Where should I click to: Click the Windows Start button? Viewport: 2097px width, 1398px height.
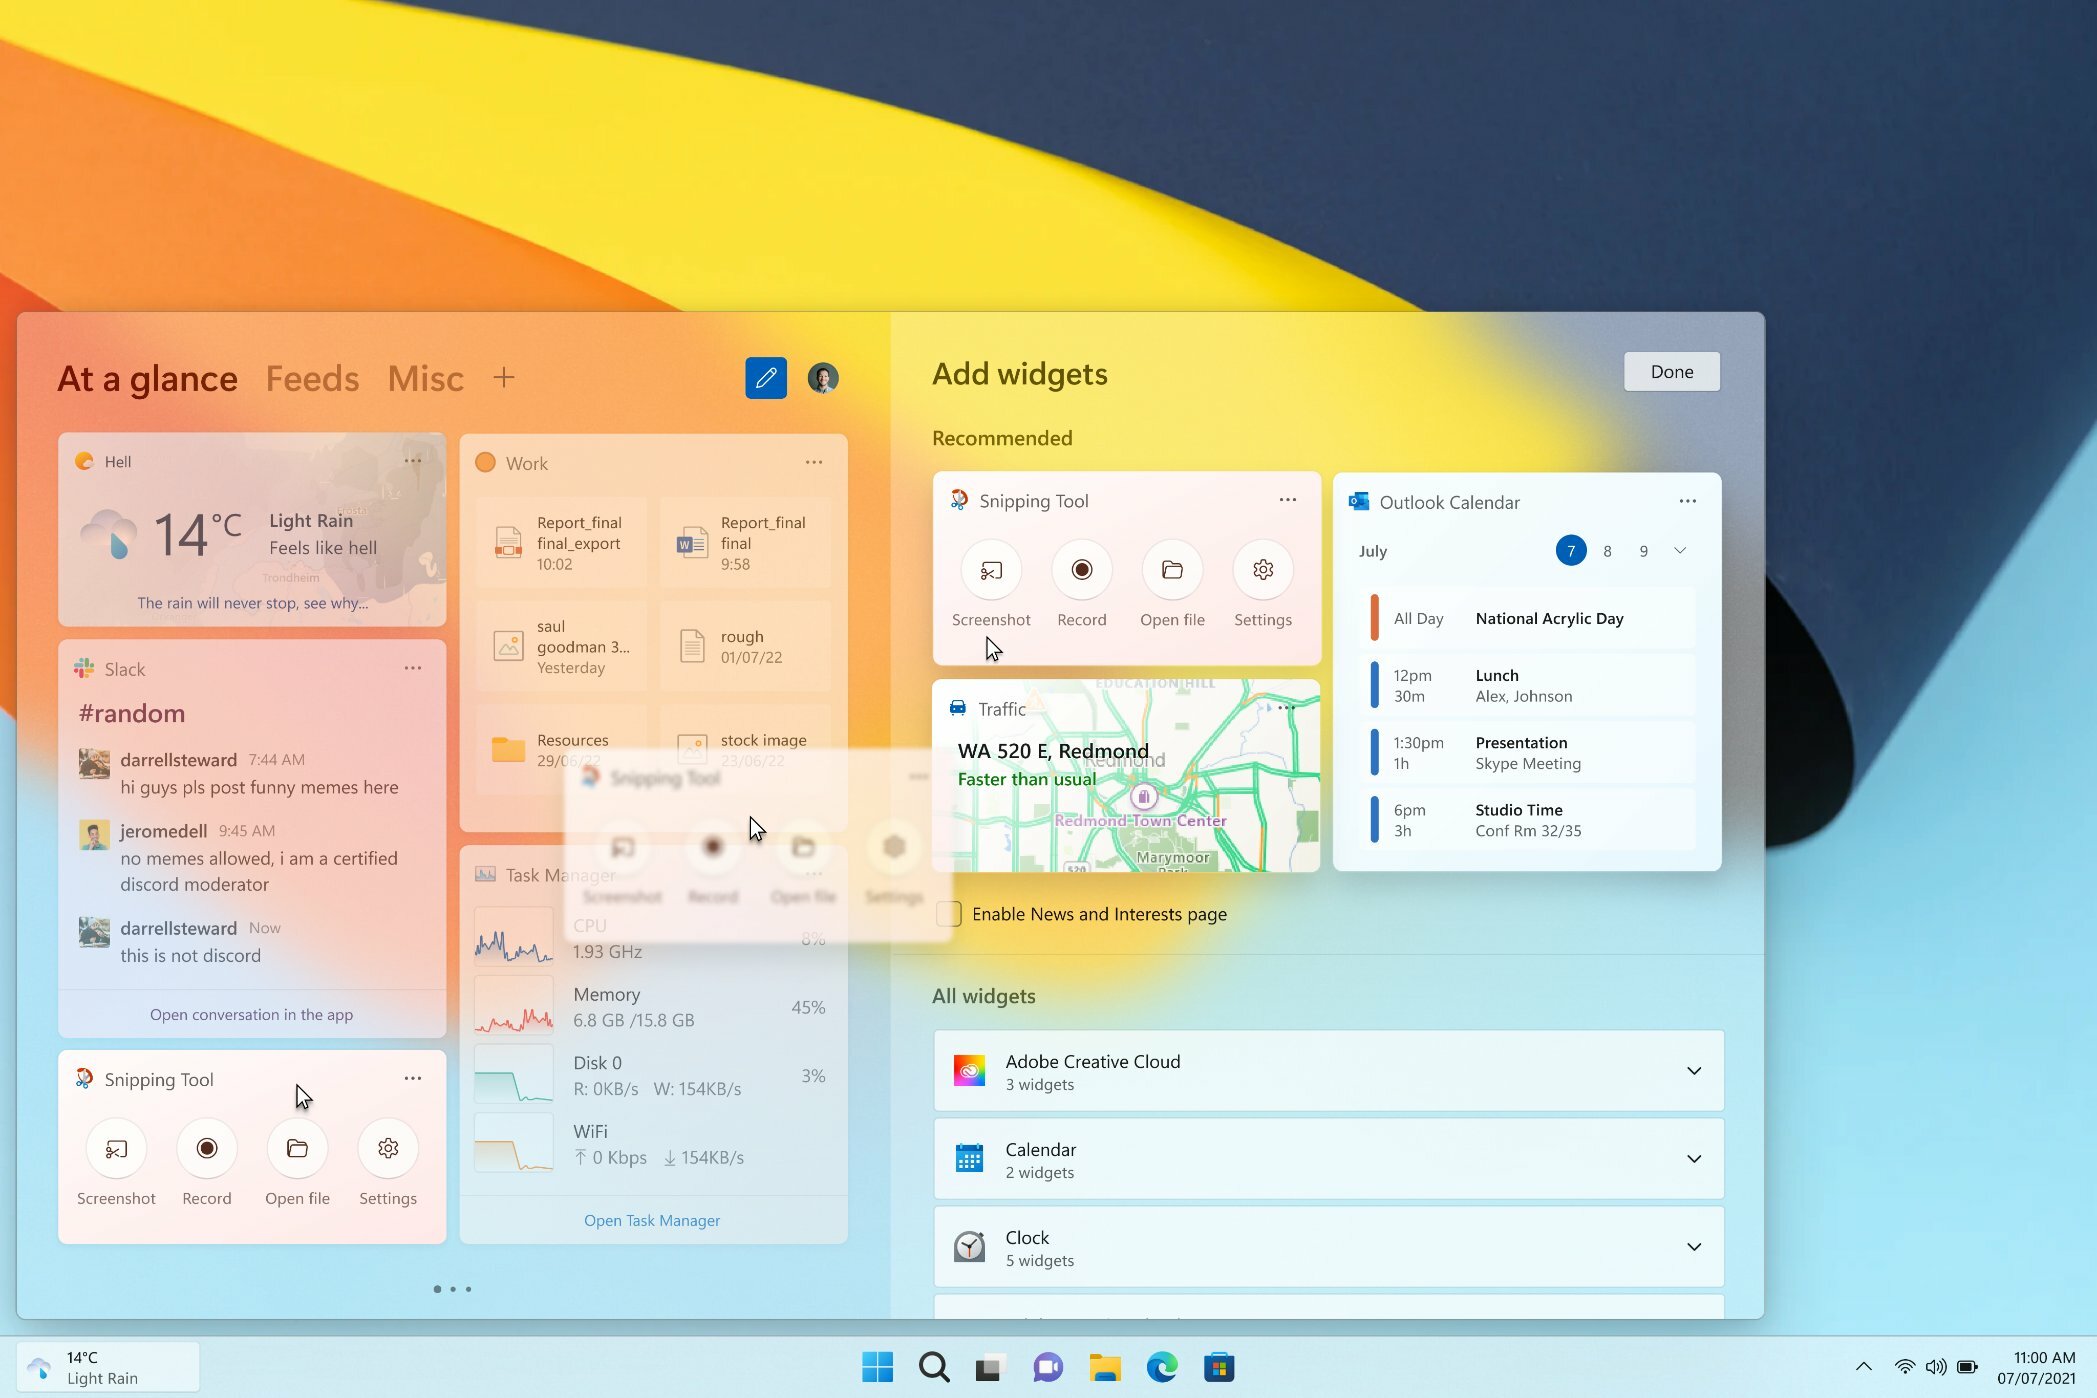click(x=877, y=1367)
